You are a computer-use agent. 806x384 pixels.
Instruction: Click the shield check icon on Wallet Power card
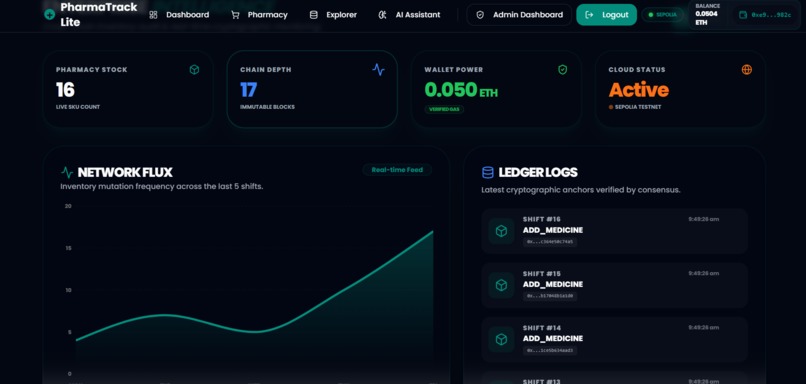(x=563, y=69)
